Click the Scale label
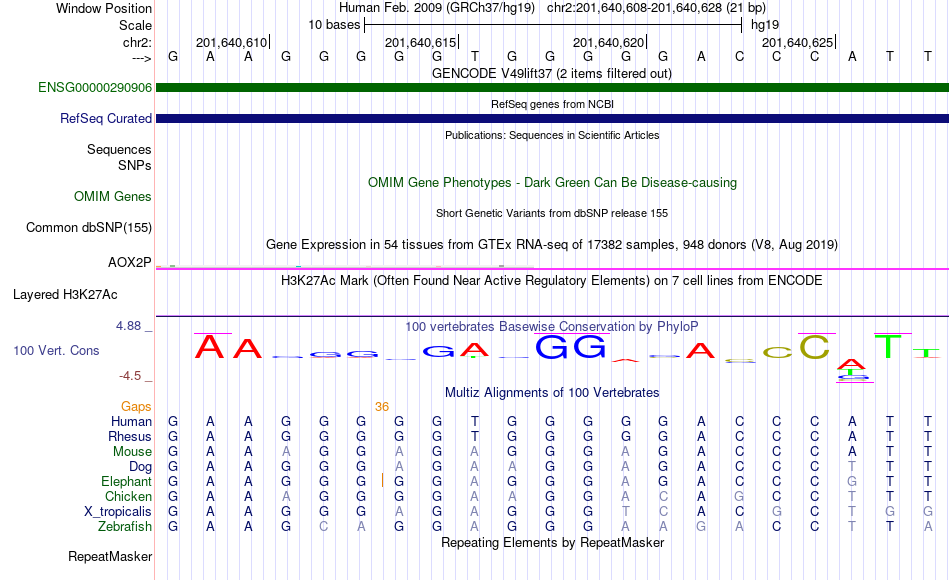Image resolution: width=950 pixels, height=580 pixels. tap(135, 25)
